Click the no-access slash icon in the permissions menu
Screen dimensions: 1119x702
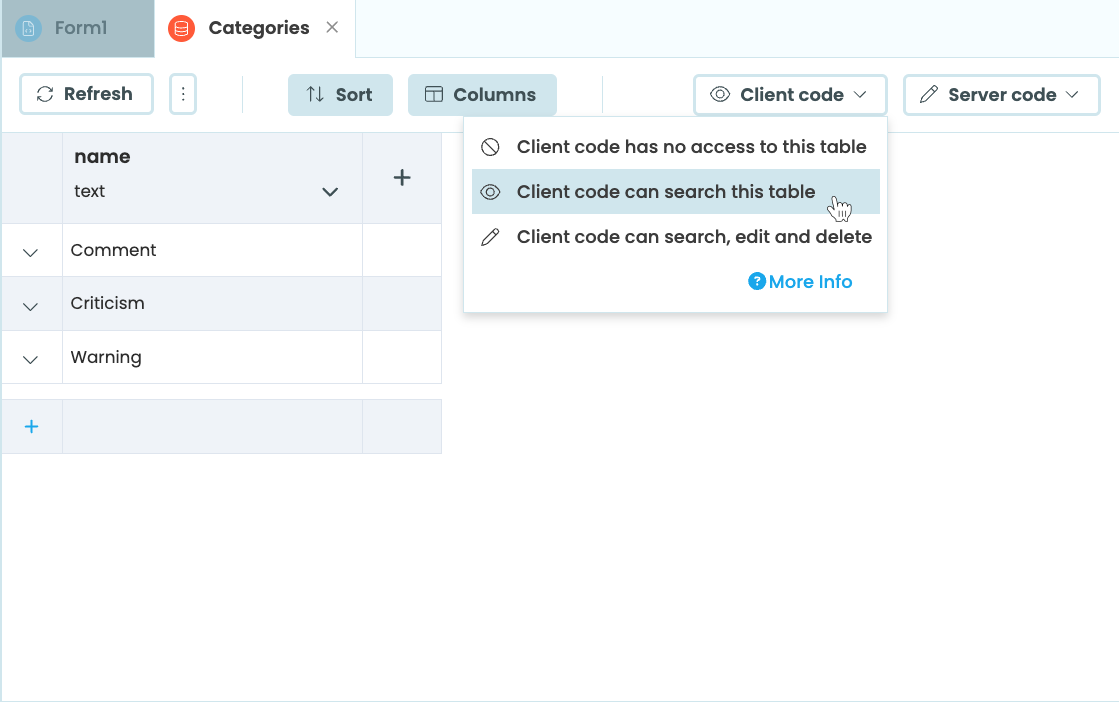491,146
